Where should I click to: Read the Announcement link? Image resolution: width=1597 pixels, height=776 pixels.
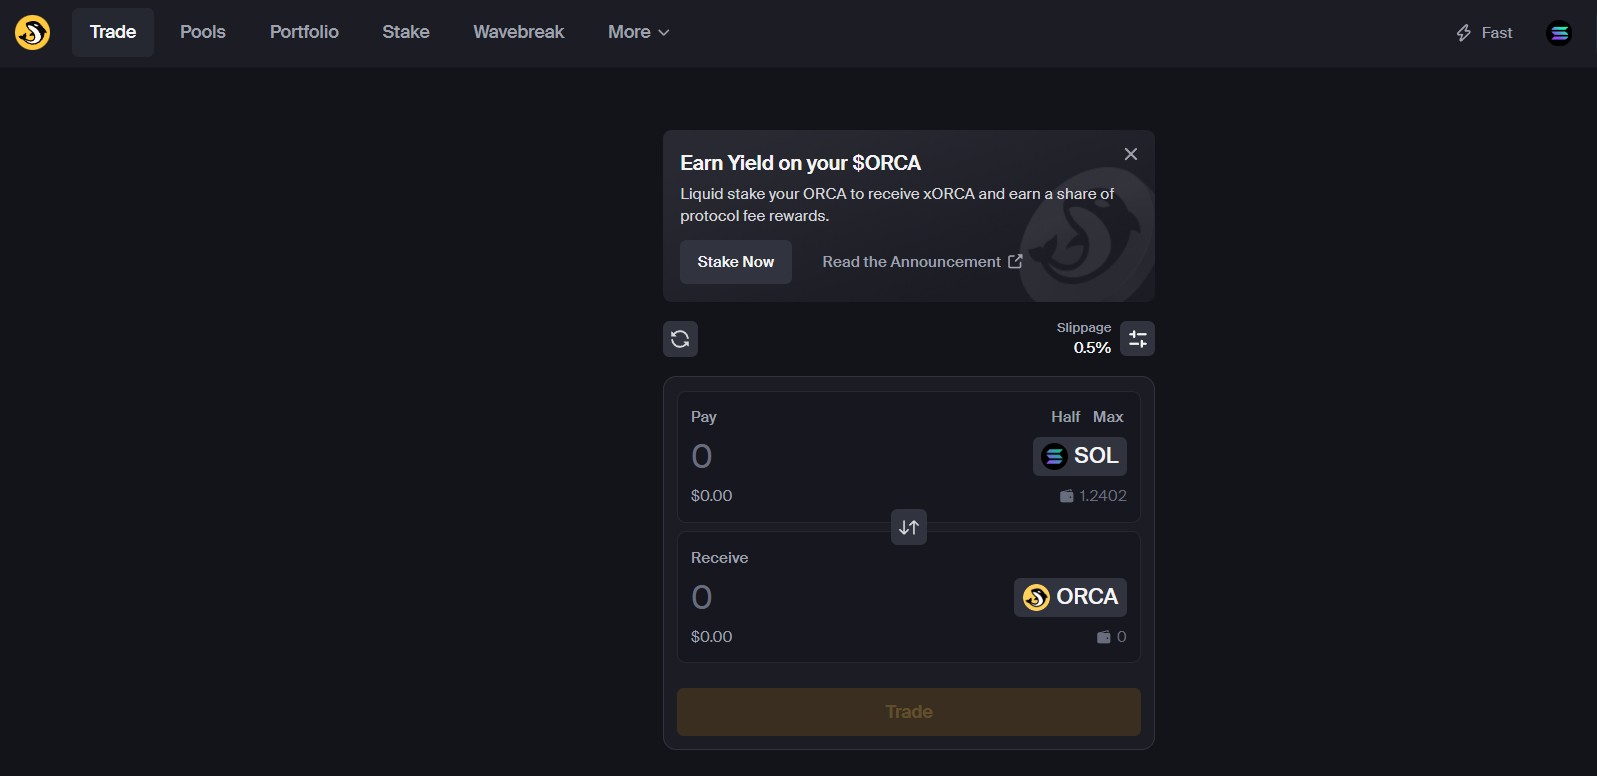tap(911, 261)
